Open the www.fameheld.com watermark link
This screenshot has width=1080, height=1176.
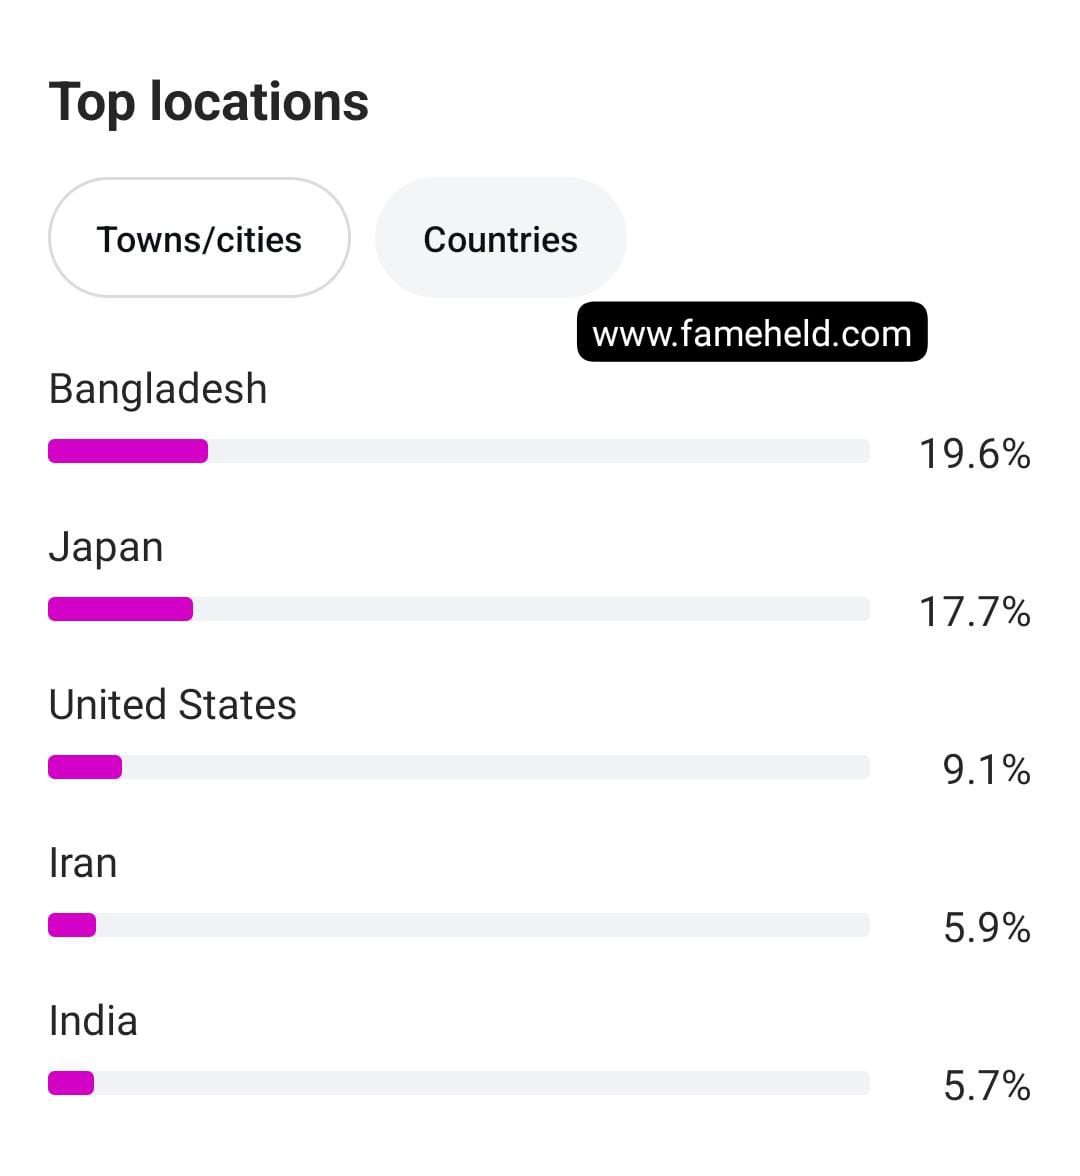tap(752, 333)
